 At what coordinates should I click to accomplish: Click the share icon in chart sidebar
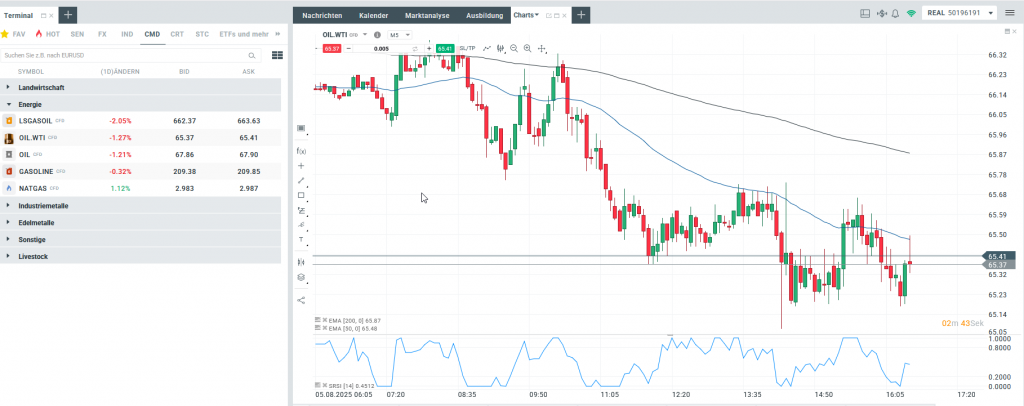click(301, 300)
